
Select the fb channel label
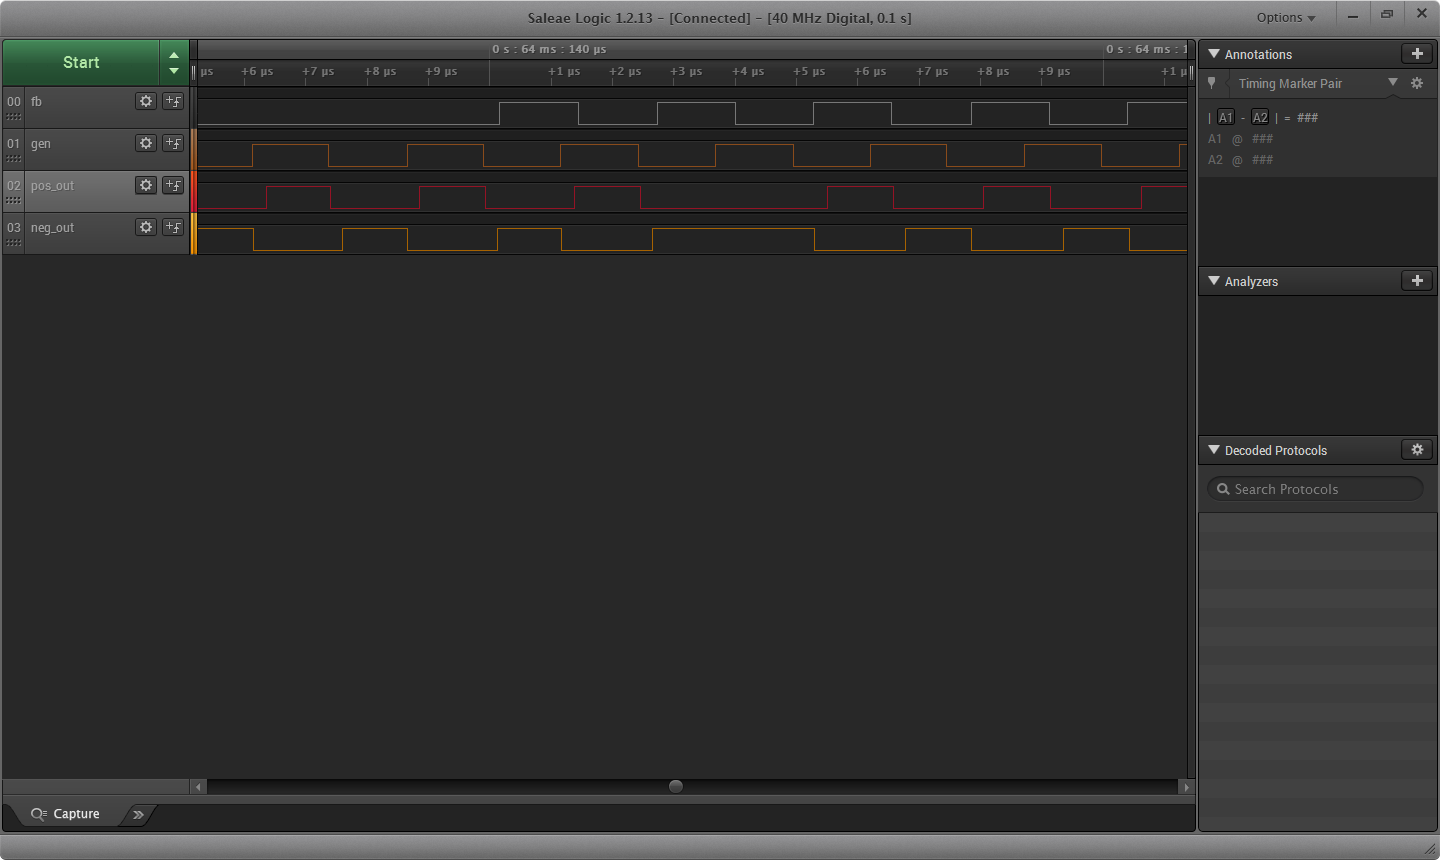coord(36,101)
